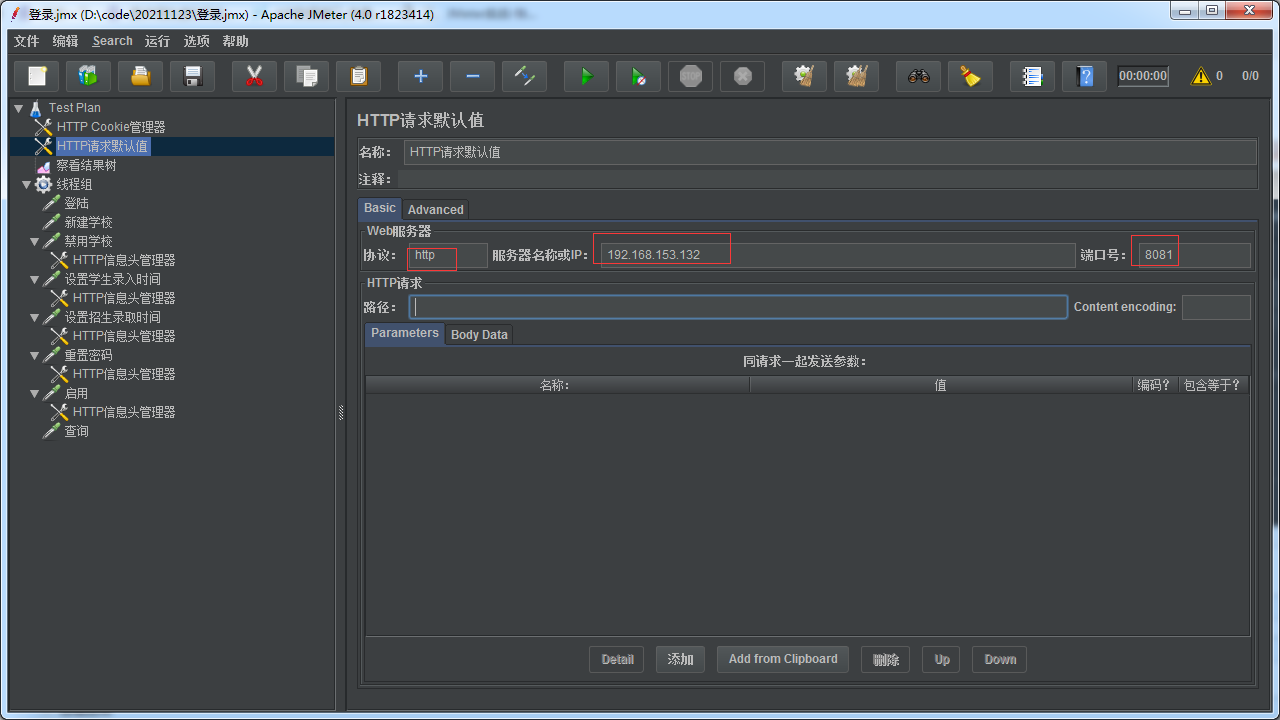Image resolution: width=1280 pixels, height=720 pixels.
Task: Collapse the Test Plan tree node
Action: coord(20,108)
